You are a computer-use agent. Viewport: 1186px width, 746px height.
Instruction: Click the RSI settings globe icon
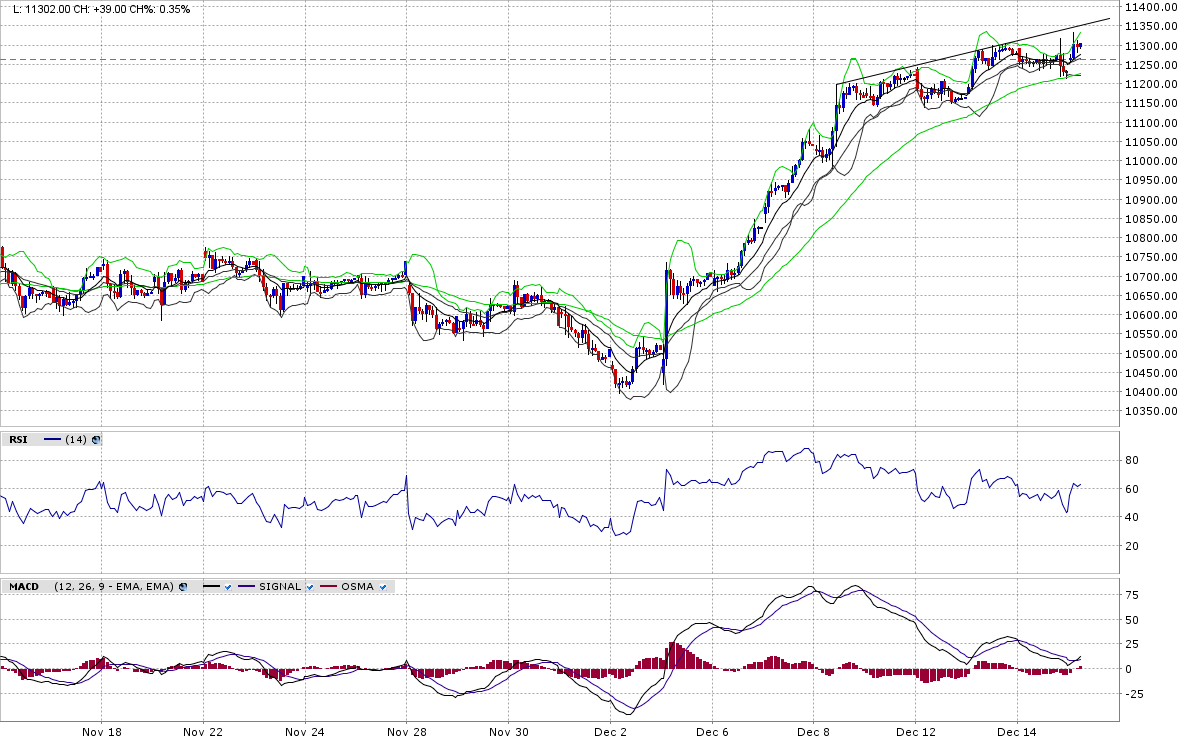96,439
